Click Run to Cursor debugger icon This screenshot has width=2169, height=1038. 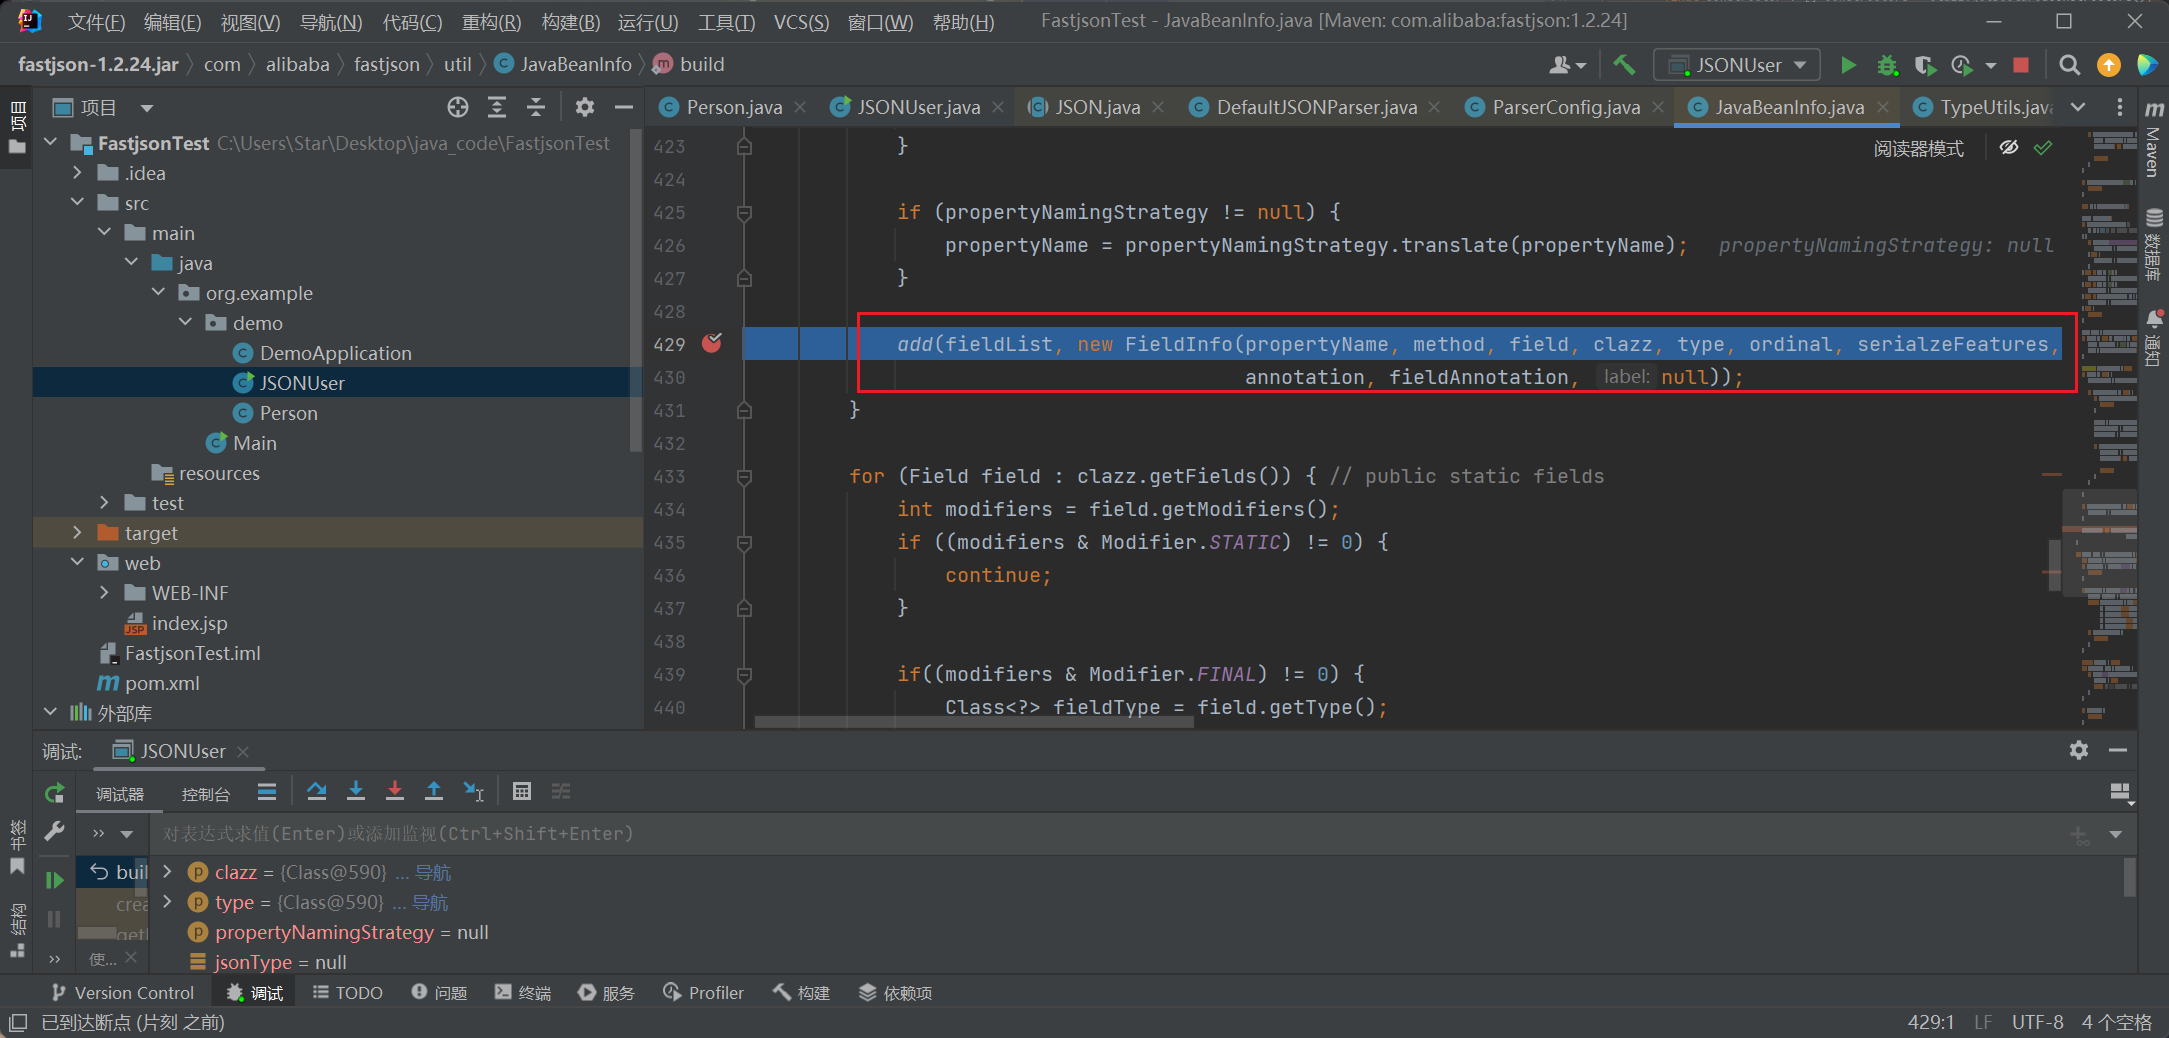coord(474,791)
